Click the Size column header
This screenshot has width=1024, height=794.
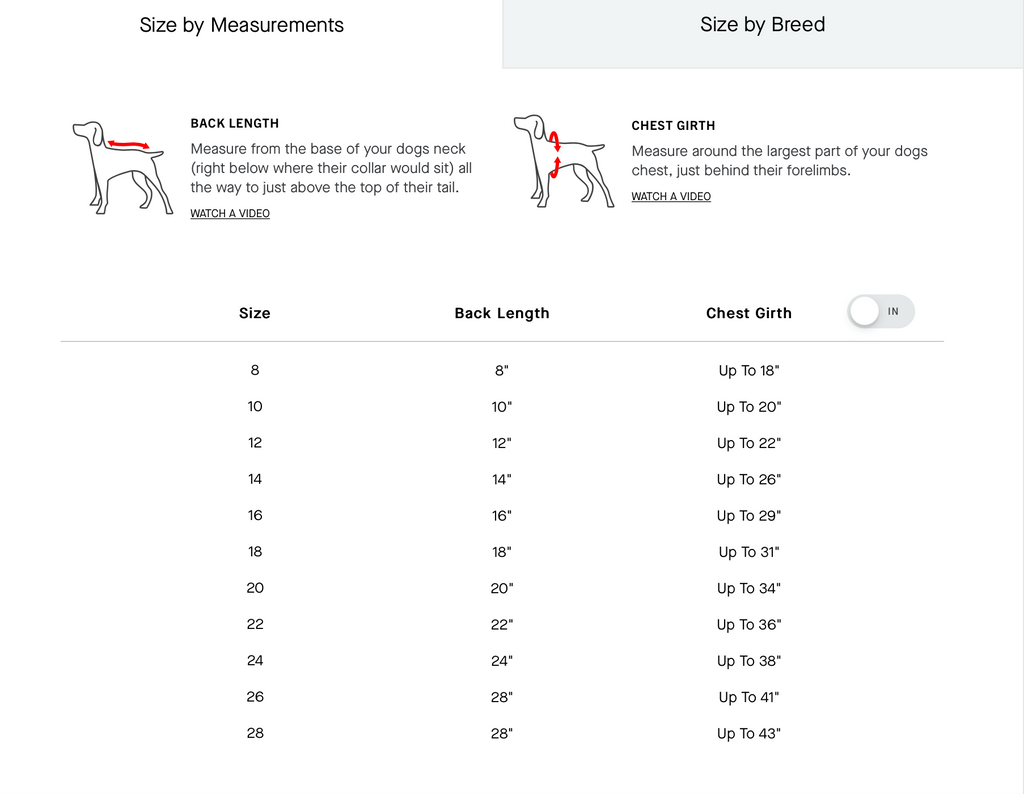pos(255,313)
